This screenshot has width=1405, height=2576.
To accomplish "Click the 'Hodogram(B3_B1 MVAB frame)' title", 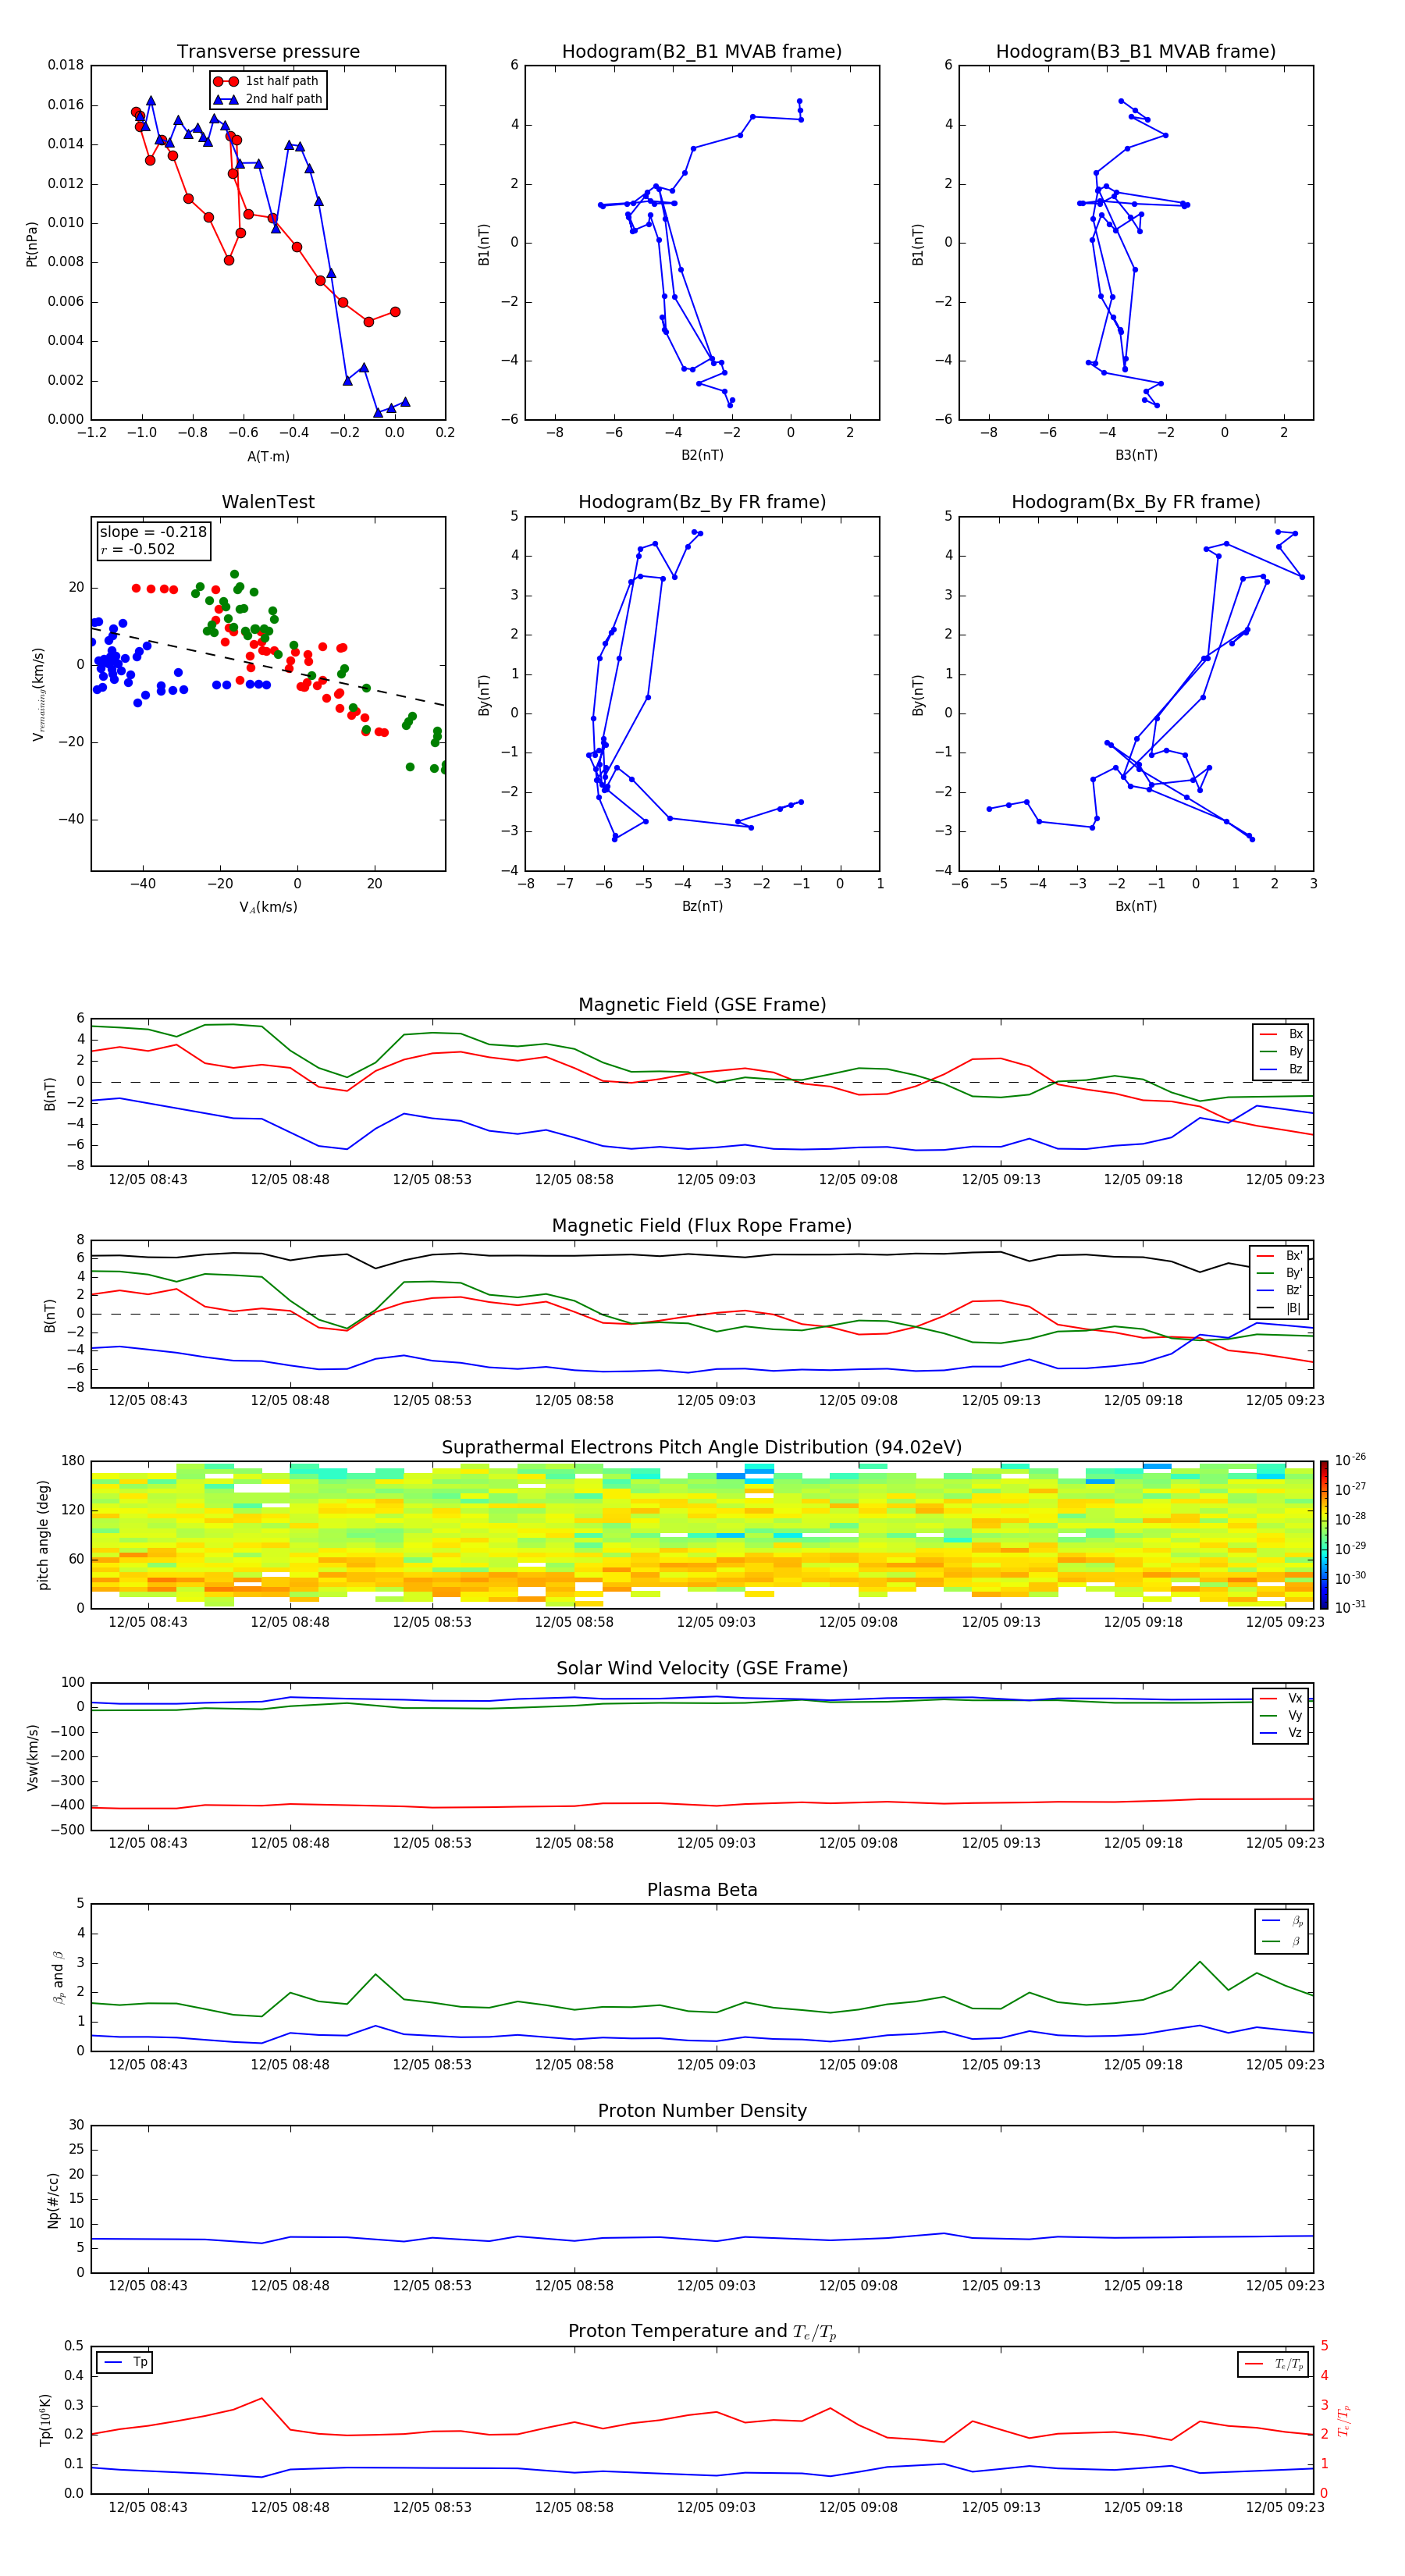I will point(1136,51).
